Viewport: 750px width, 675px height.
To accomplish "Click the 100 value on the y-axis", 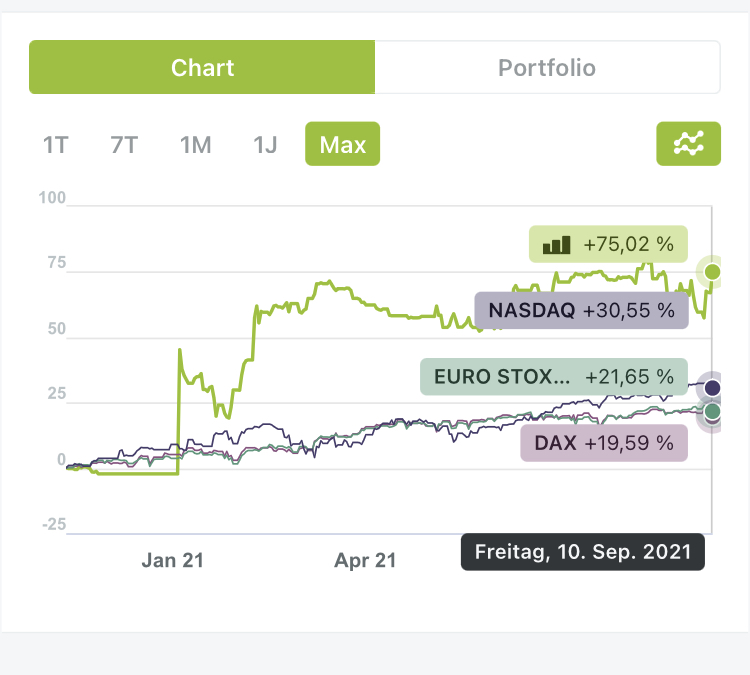I will [52, 199].
